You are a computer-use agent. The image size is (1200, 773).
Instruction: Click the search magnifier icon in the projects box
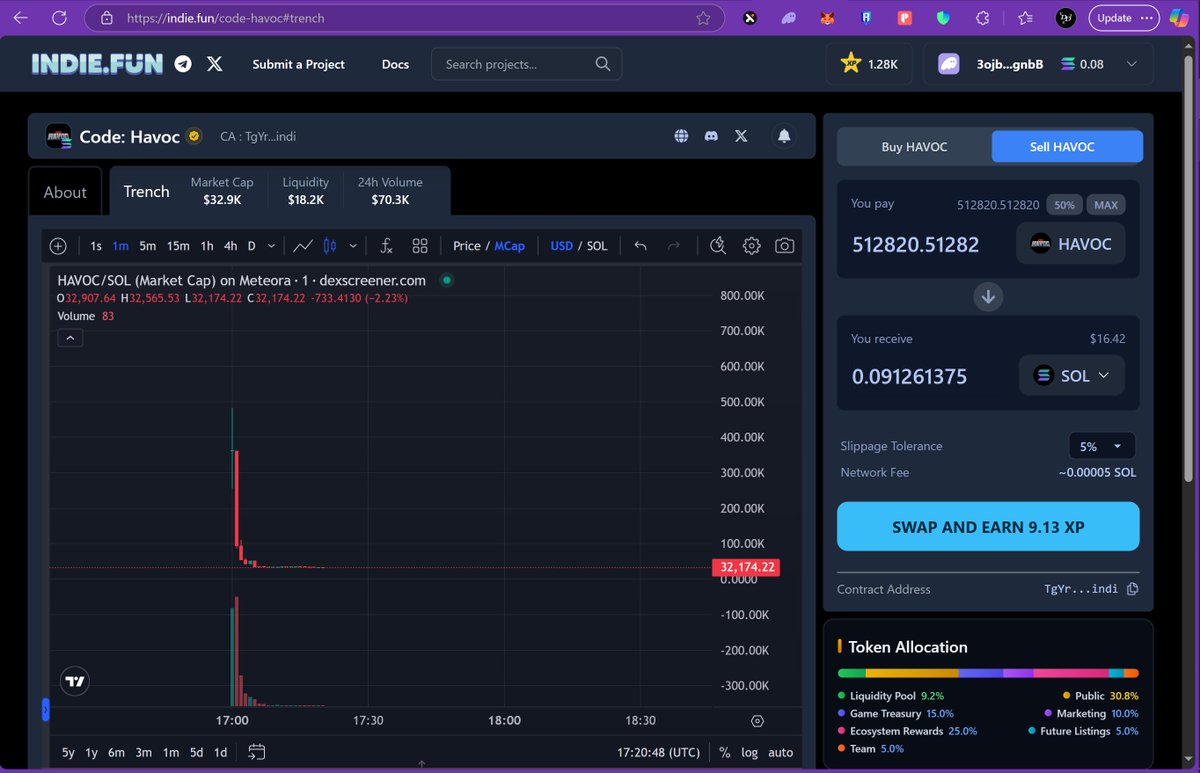pos(603,64)
